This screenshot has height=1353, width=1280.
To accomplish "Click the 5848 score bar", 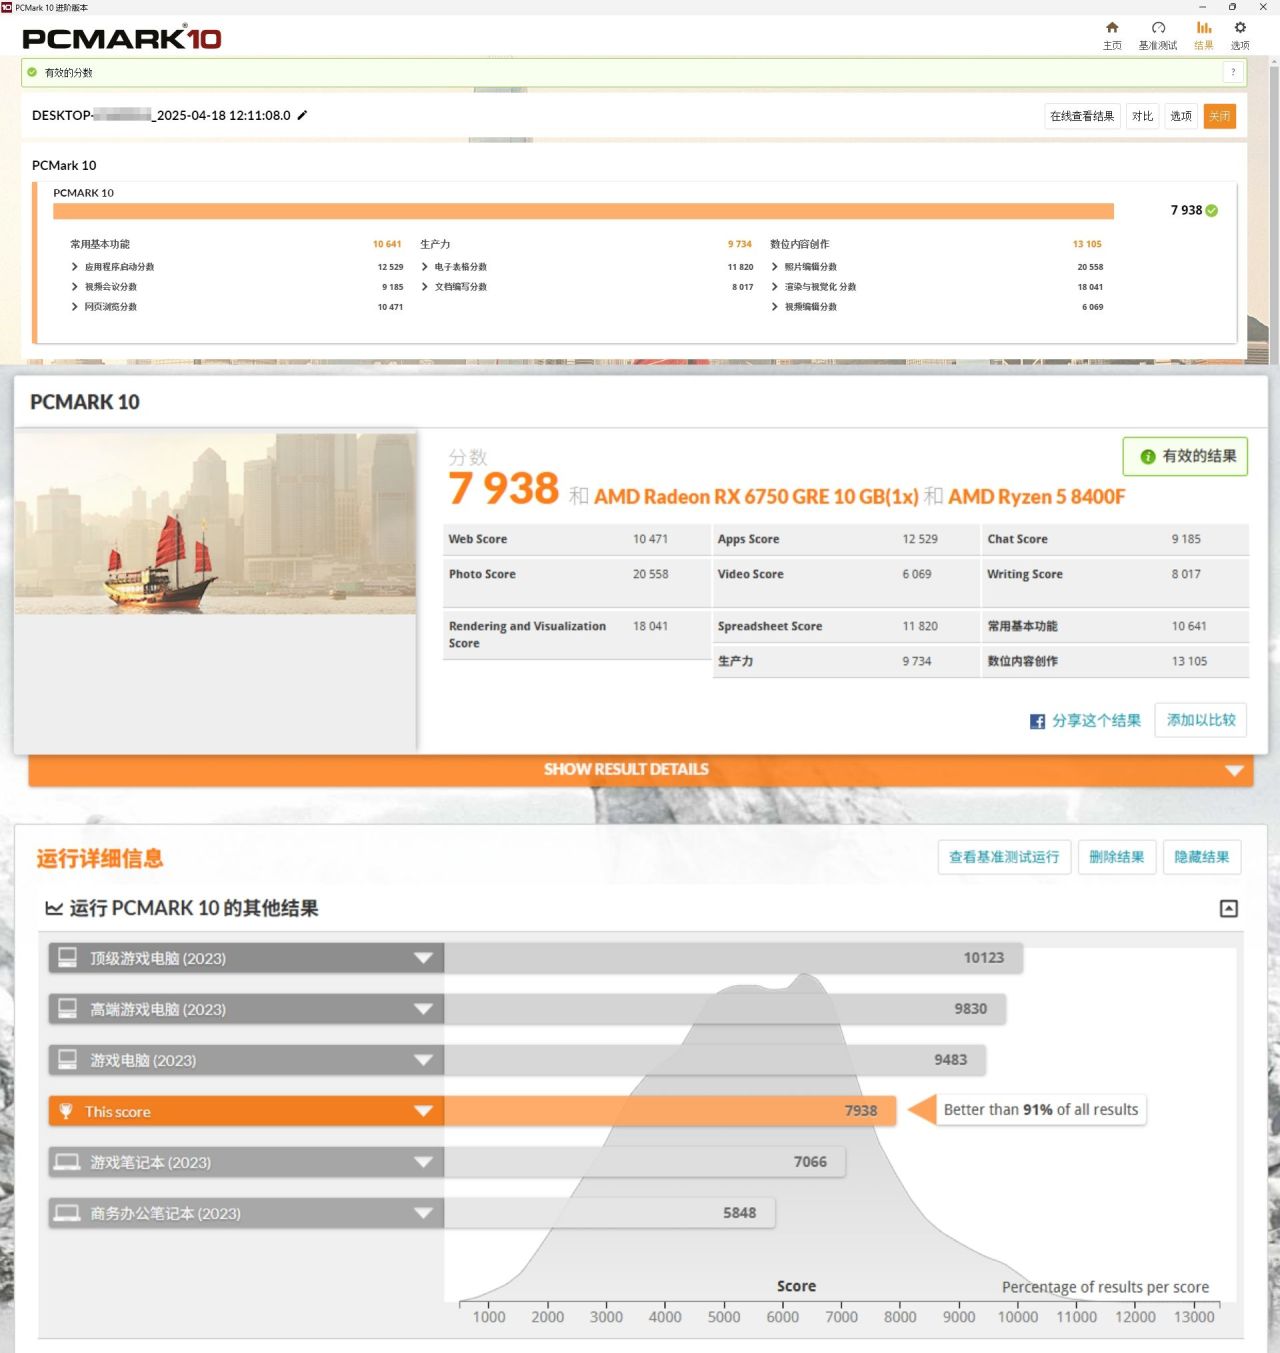I will [610, 1213].
